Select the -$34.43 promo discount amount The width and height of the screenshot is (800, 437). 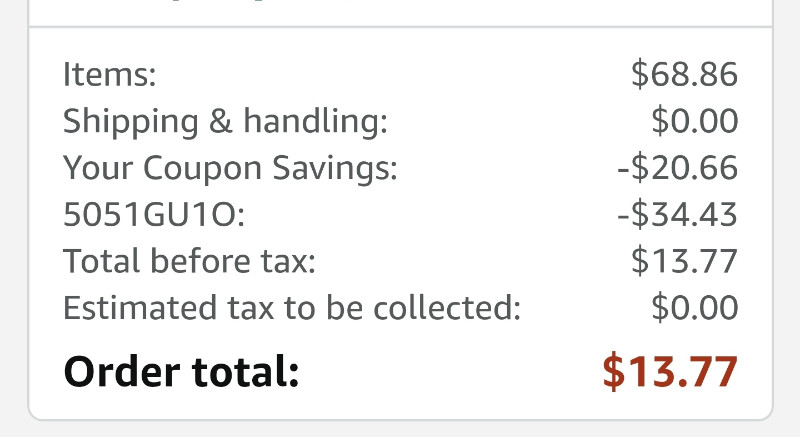coord(678,214)
